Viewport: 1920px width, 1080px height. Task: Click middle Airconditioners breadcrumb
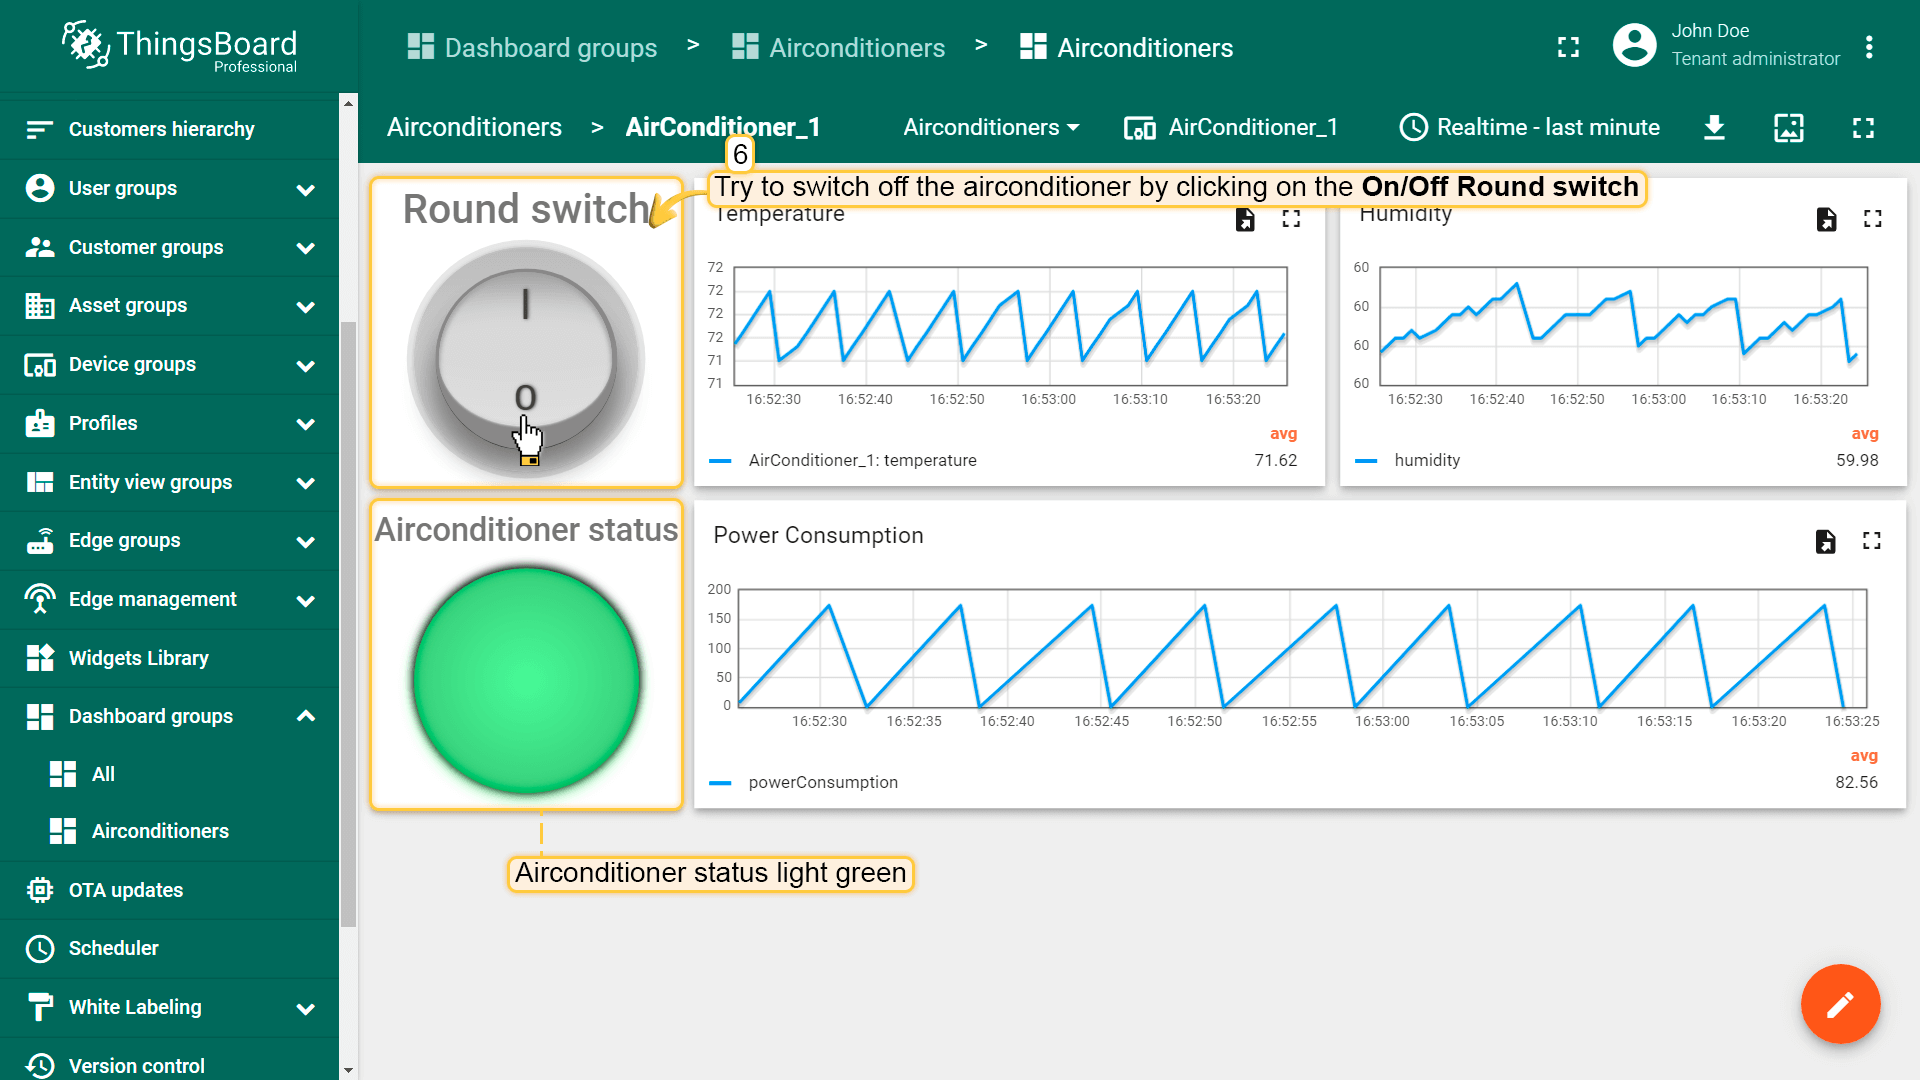point(839,47)
